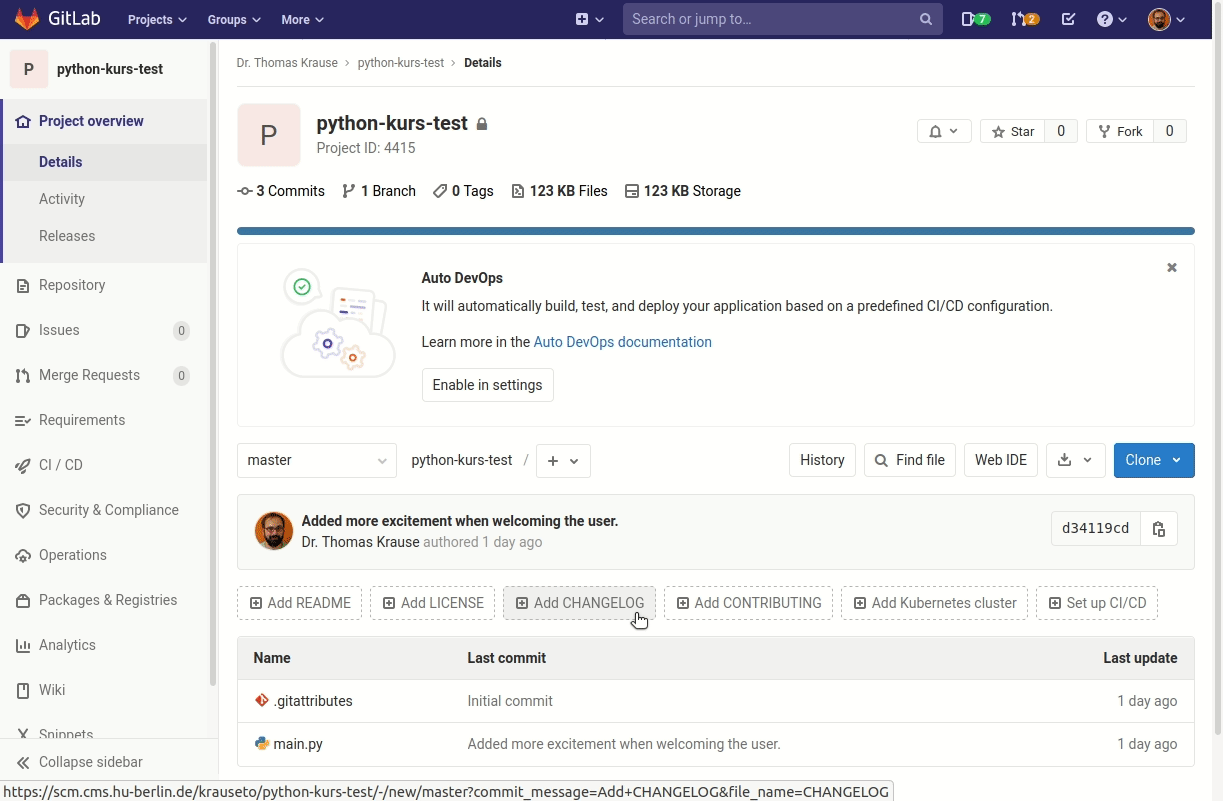Click the GitLab fox logo
This screenshot has height=801, width=1223.
(x=28, y=19)
